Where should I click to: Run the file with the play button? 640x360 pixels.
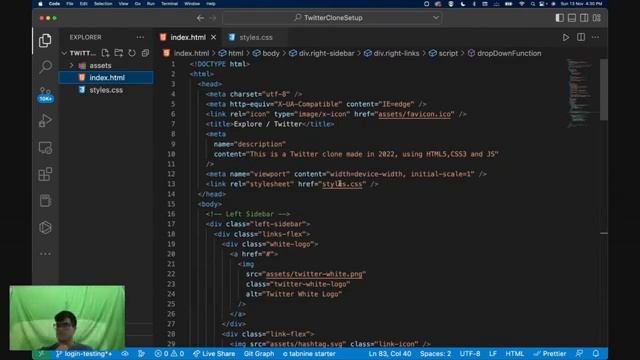tap(566, 38)
